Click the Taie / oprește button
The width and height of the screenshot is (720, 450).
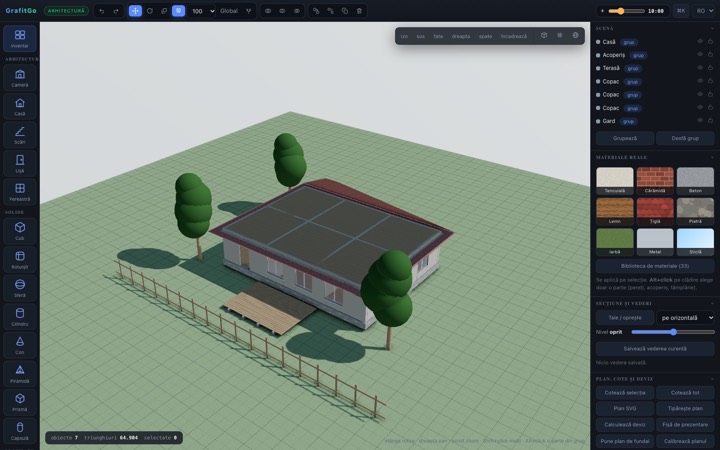pyautogui.click(x=625, y=318)
